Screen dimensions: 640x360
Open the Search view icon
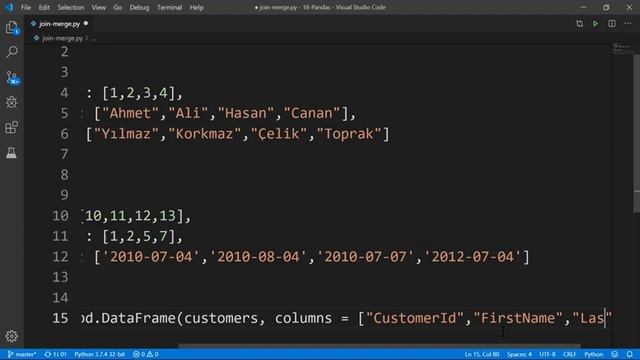[12, 52]
